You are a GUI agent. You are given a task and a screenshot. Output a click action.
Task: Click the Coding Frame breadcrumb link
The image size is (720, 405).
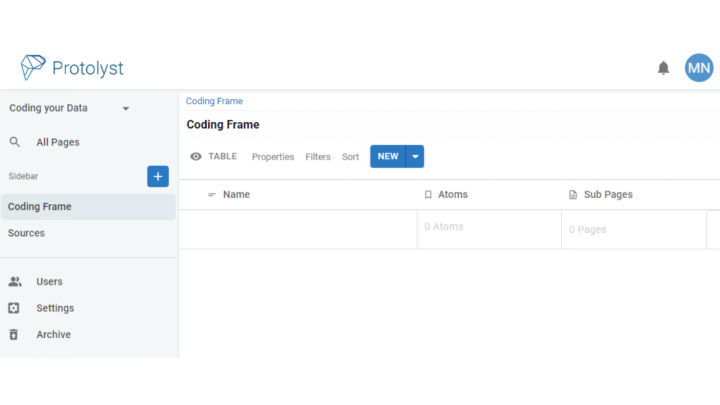click(x=214, y=101)
